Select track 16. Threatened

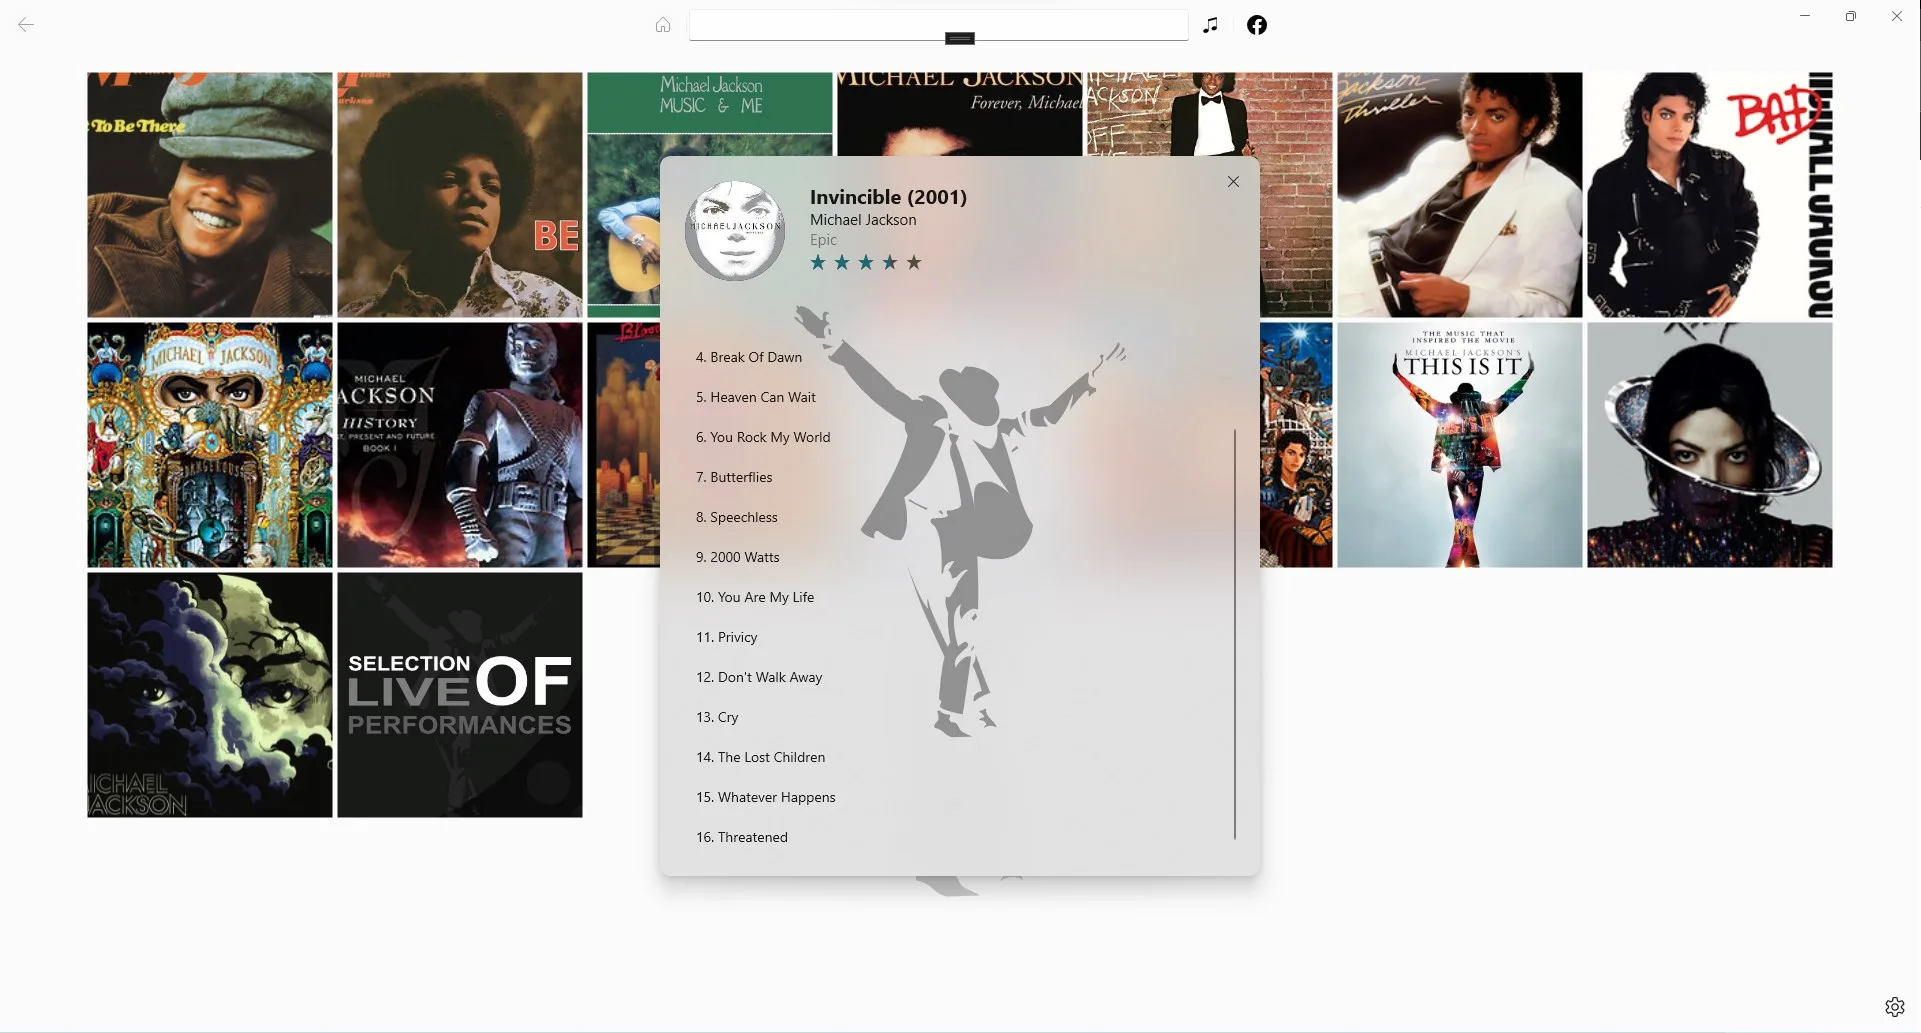[x=742, y=837]
